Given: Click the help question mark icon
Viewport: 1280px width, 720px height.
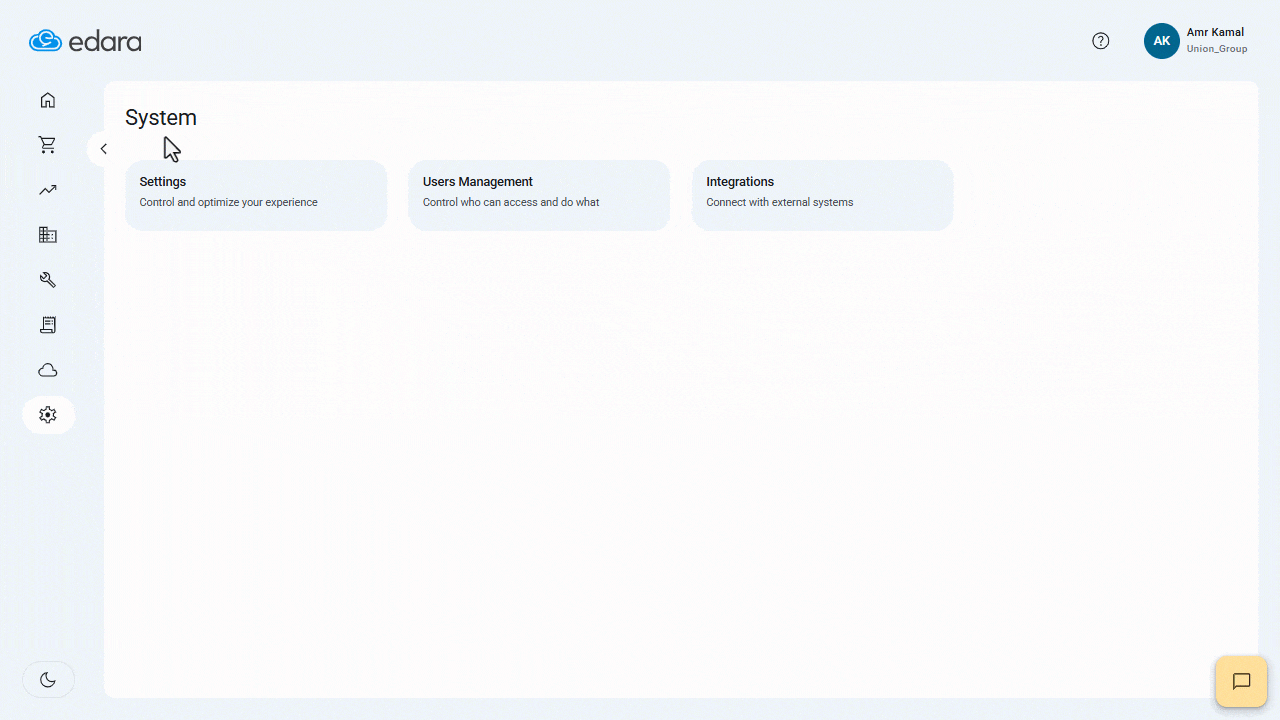Looking at the screenshot, I should coord(1101,41).
